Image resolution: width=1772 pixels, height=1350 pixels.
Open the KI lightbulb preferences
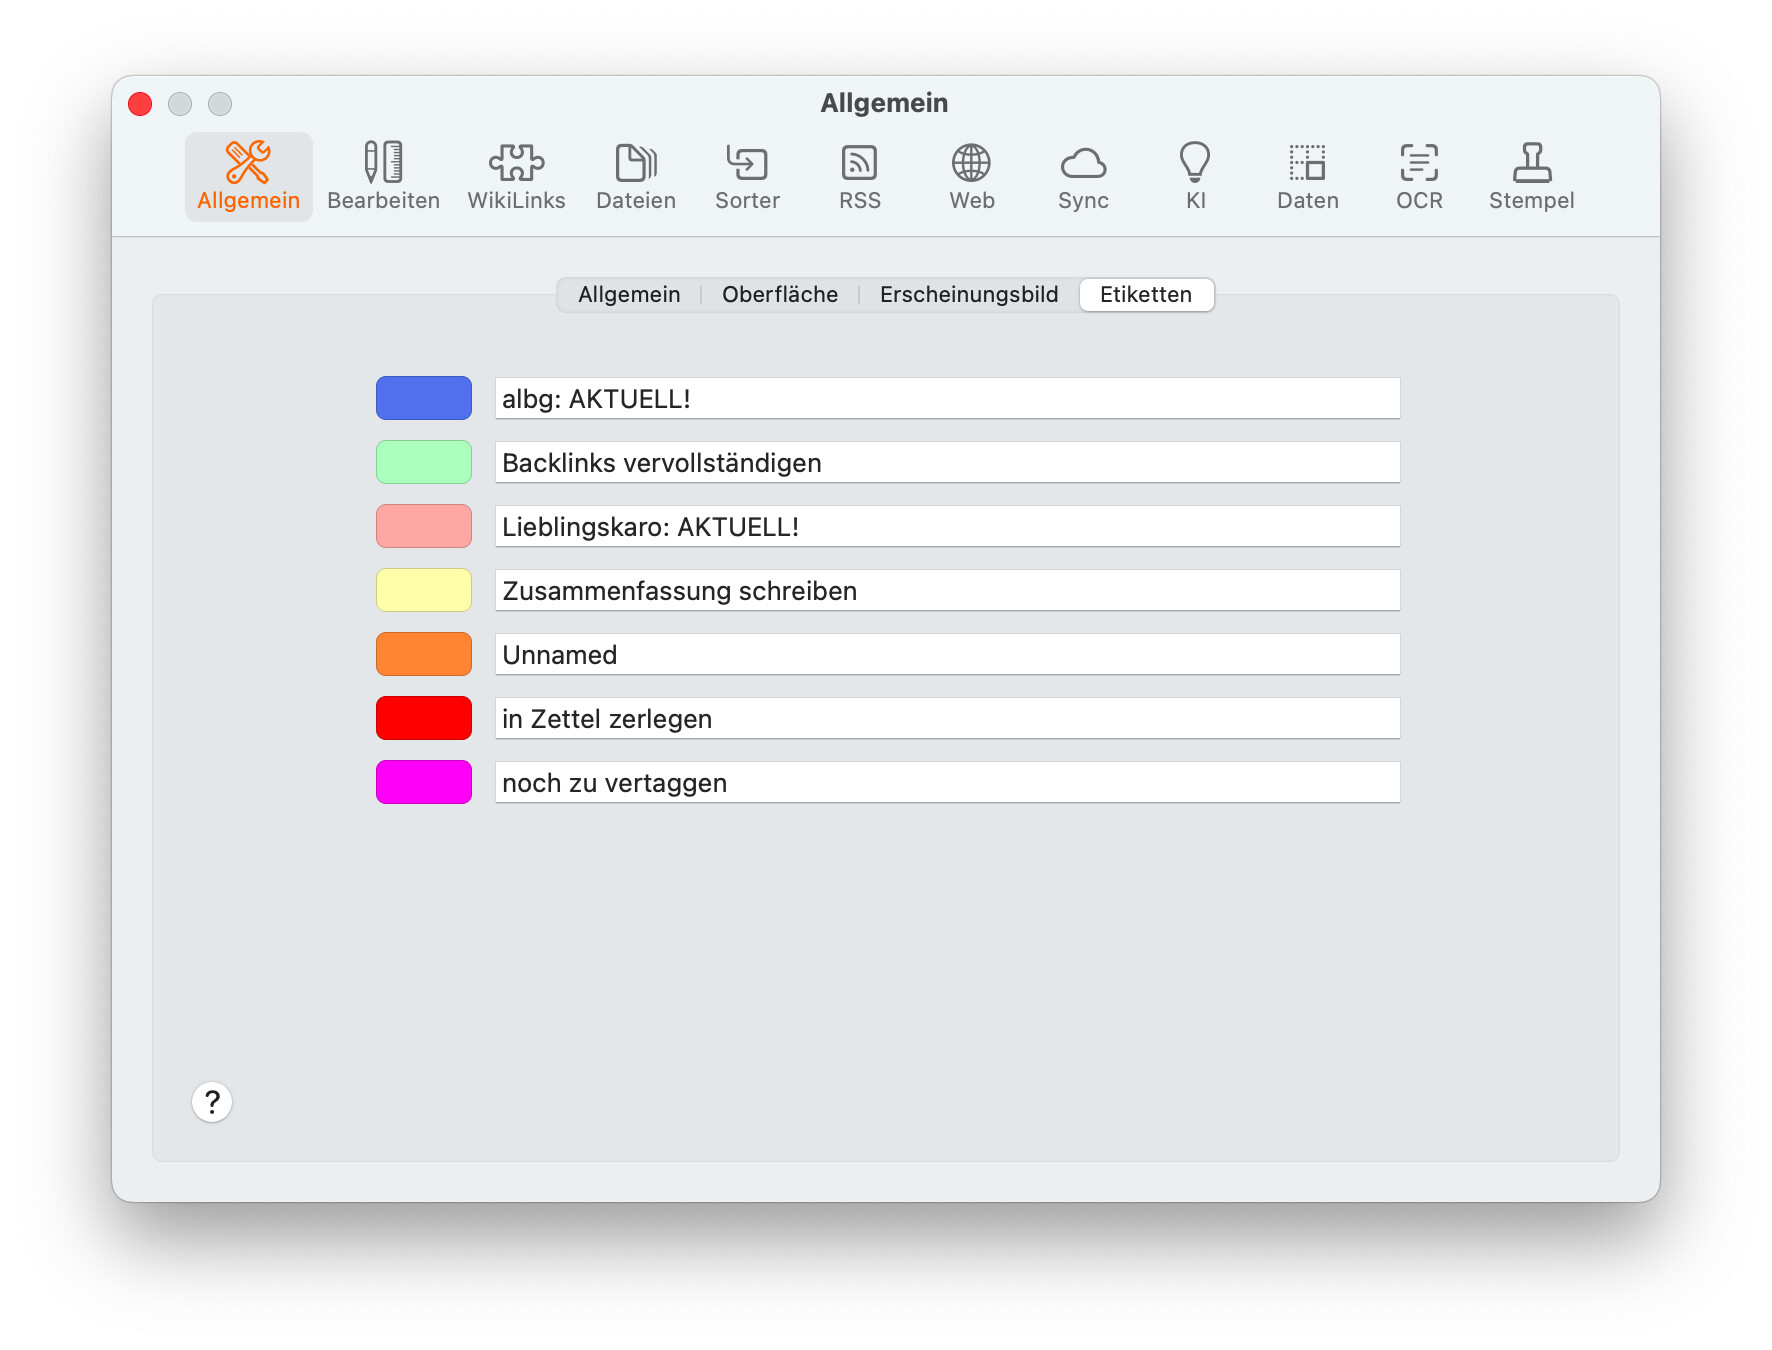[x=1195, y=177]
